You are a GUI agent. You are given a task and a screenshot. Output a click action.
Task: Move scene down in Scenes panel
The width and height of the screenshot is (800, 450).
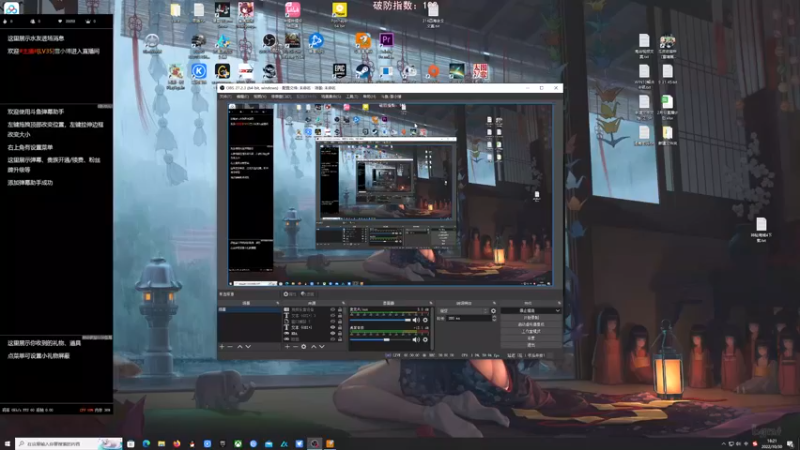[x=248, y=346]
